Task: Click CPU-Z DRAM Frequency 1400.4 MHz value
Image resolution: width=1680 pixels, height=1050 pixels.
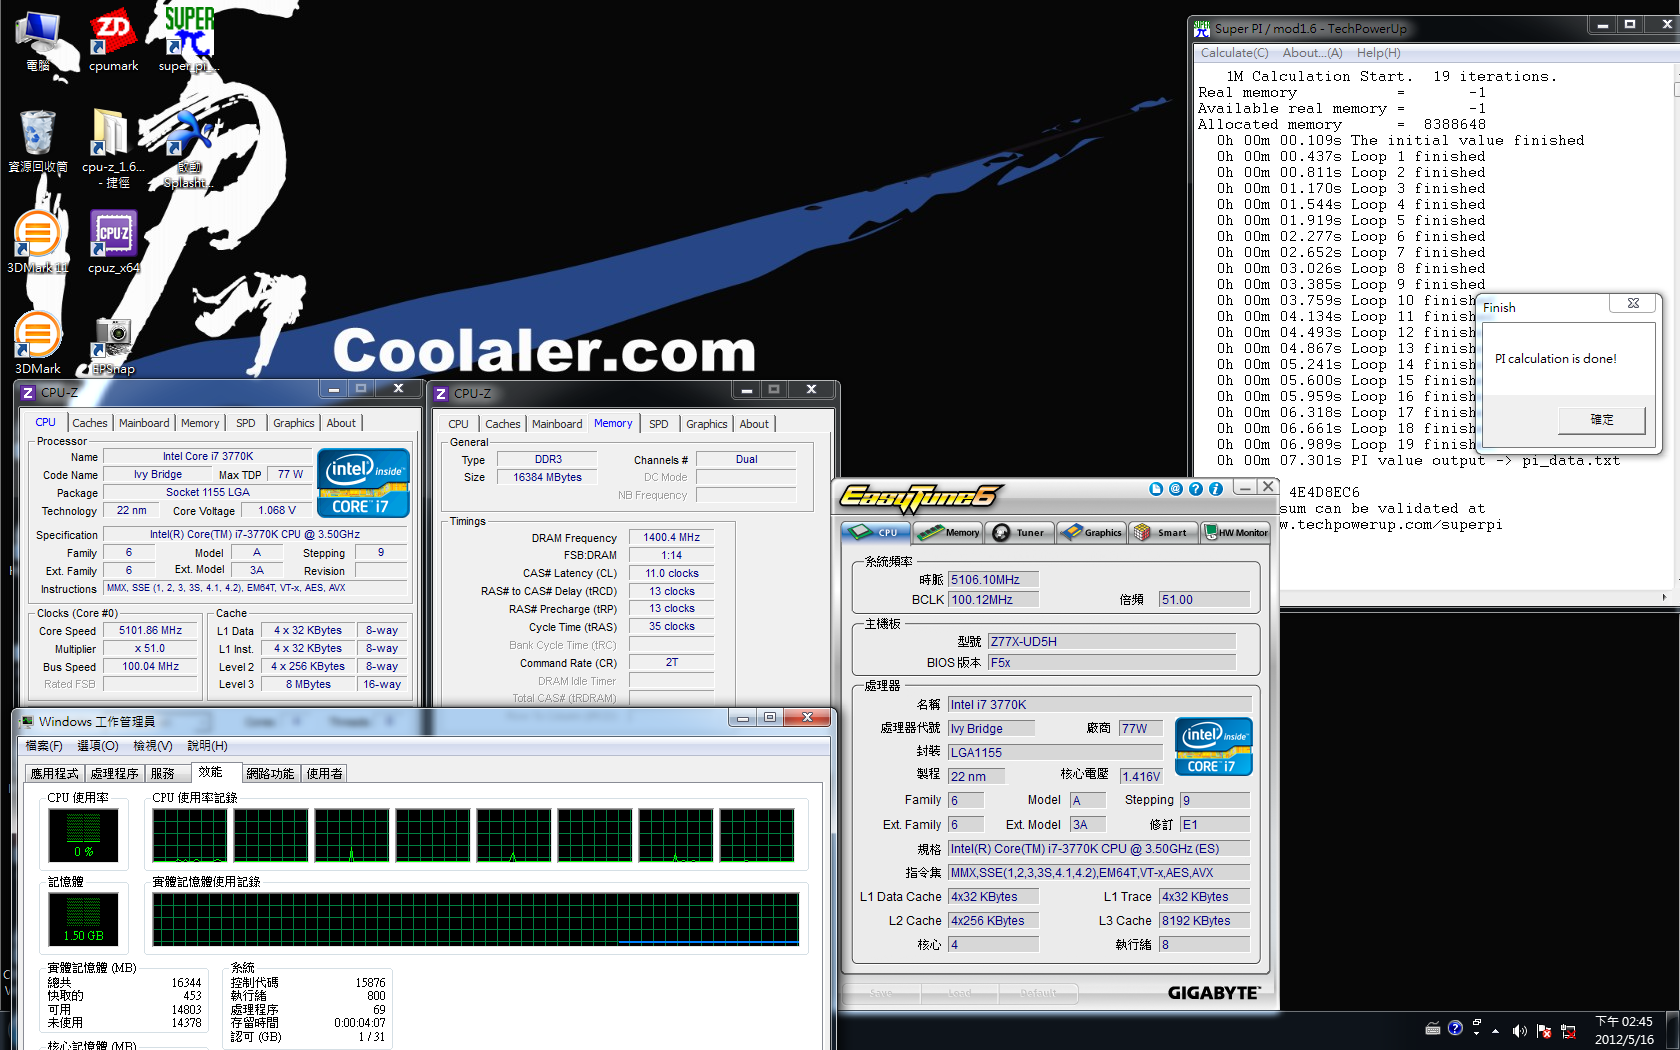Action: point(672,538)
